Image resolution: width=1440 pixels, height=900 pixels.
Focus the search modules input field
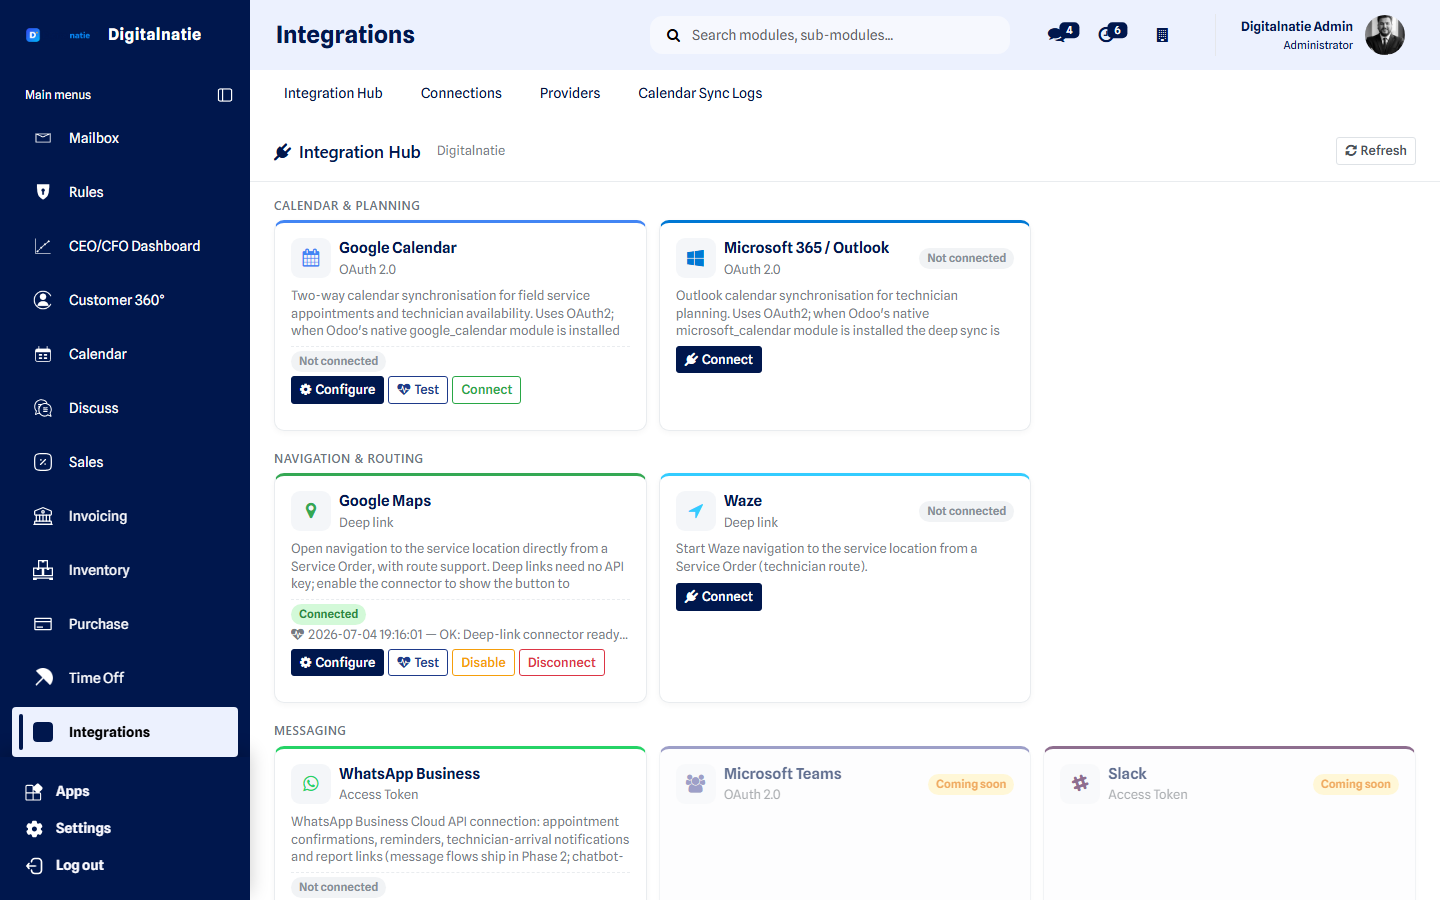pyautogui.click(x=830, y=35)
